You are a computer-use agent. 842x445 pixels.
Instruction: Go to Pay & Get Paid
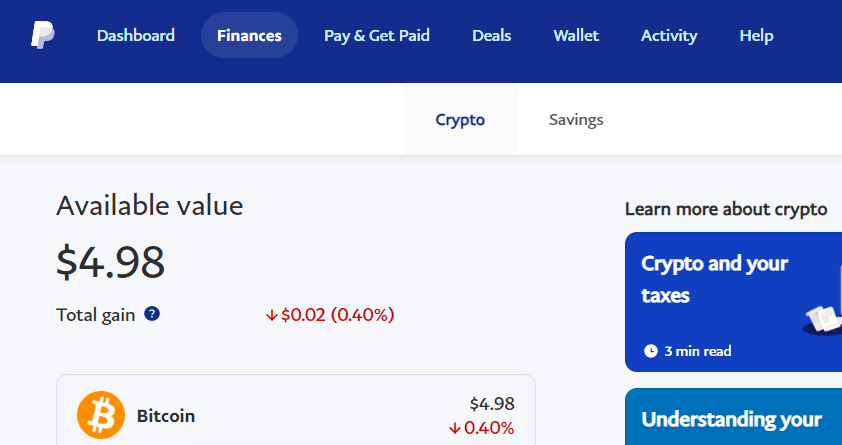pos(377,36)
